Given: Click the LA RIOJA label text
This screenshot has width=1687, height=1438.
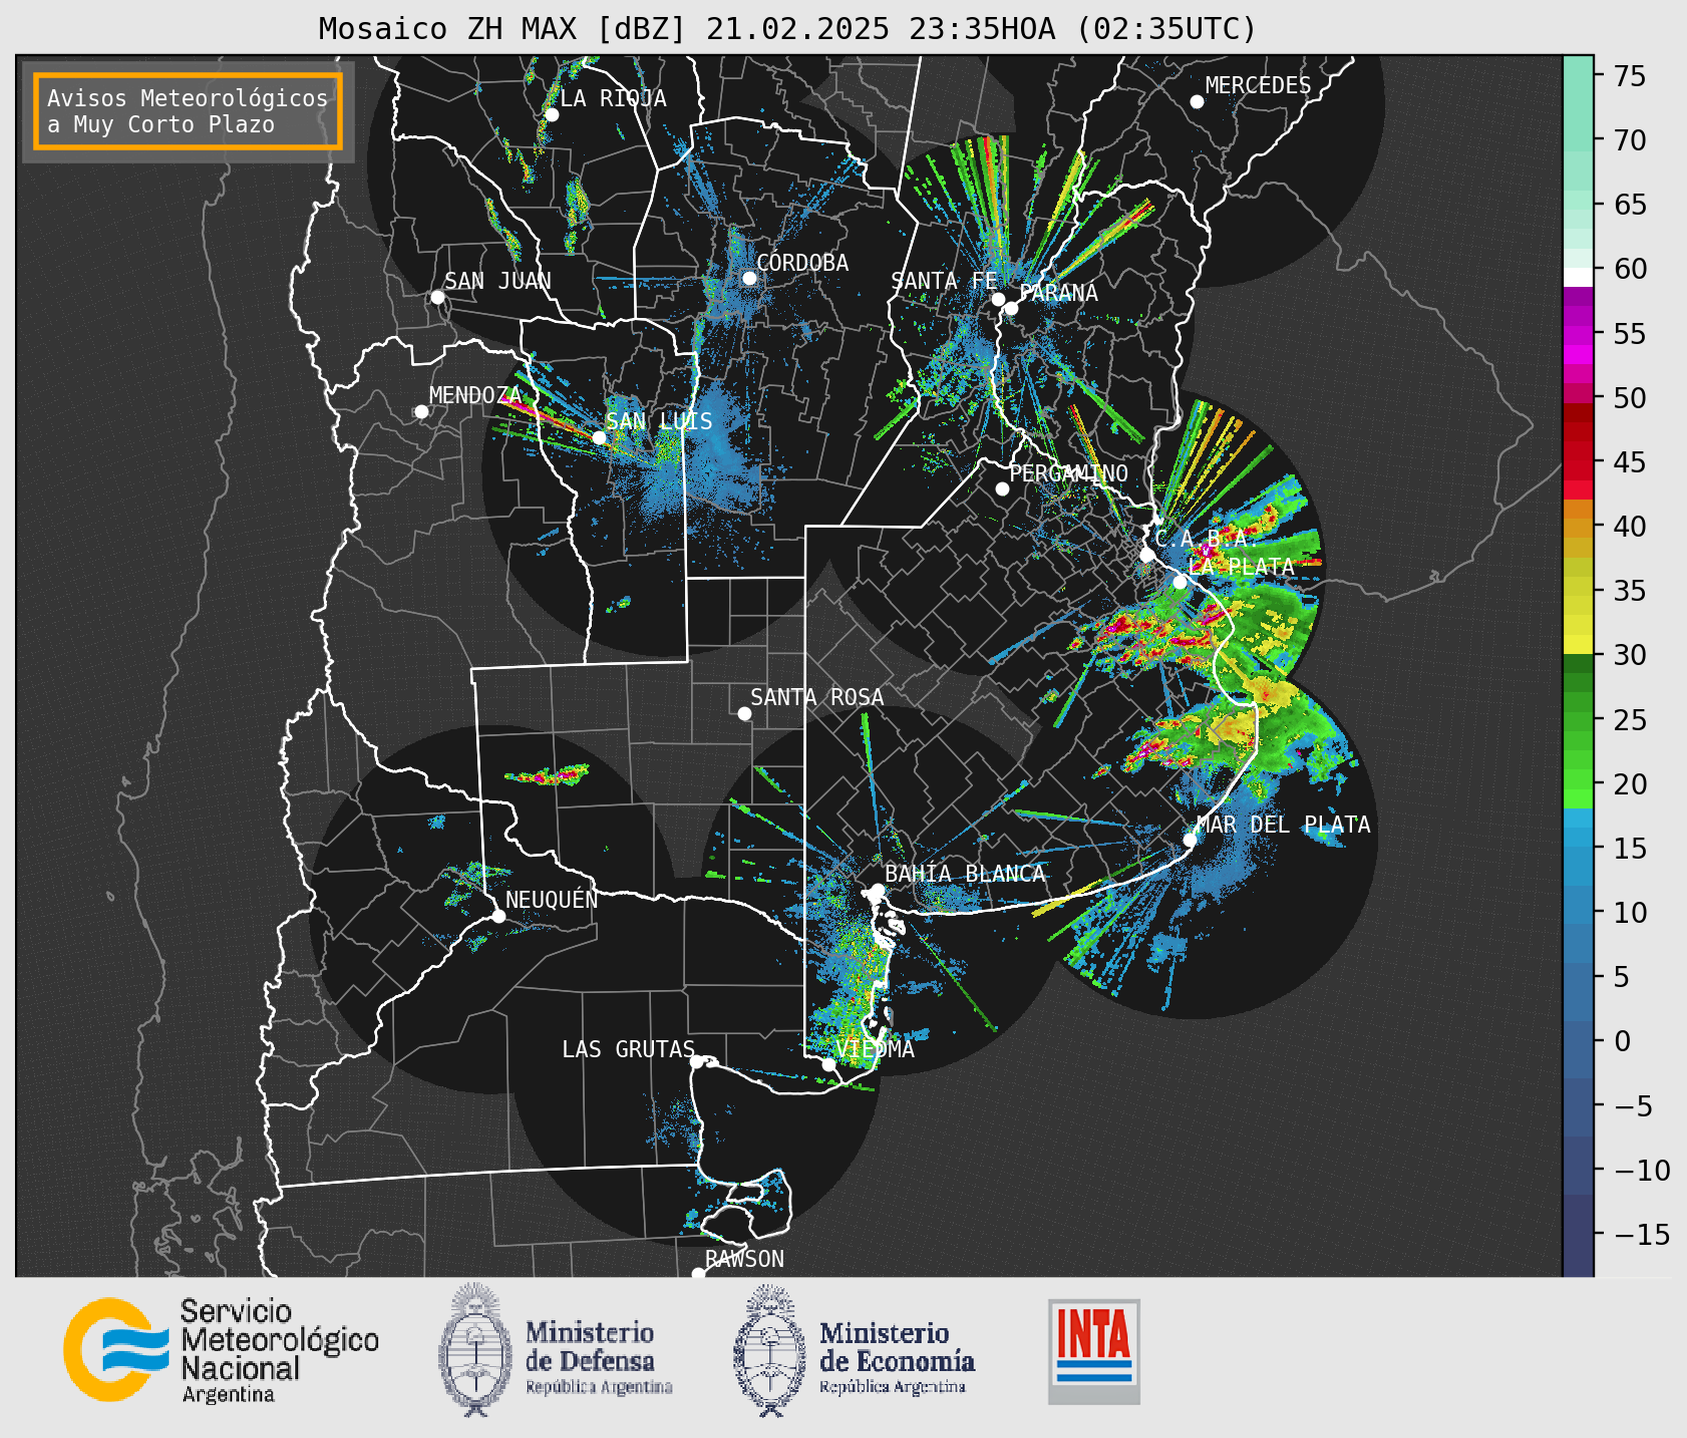Looking at the screenshot, I should pos(613,98).
